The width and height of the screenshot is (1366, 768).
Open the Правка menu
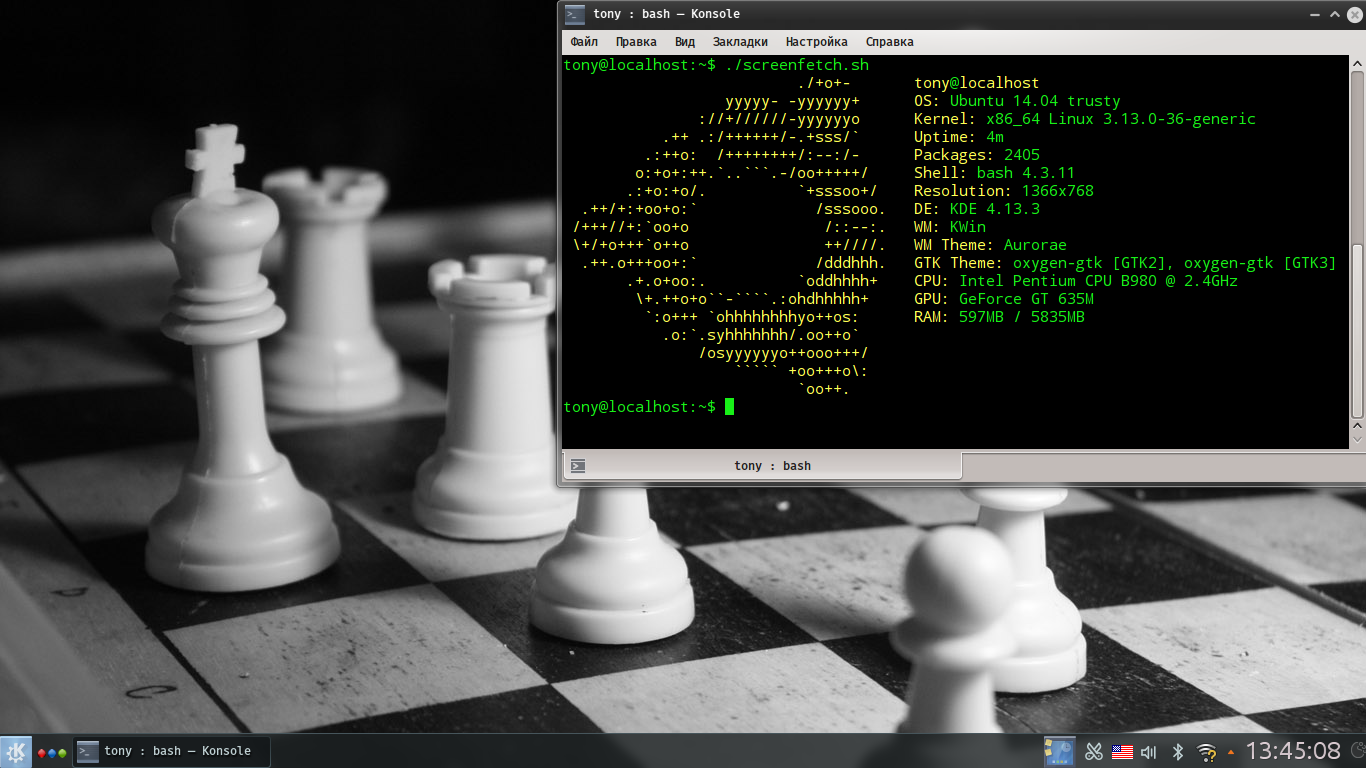coord(636,42)
